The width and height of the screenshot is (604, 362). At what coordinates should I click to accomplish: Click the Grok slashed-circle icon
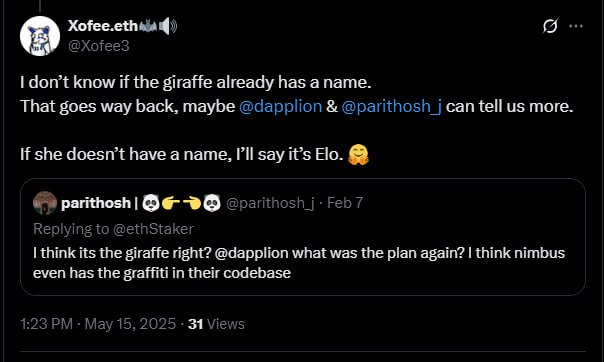550,26
